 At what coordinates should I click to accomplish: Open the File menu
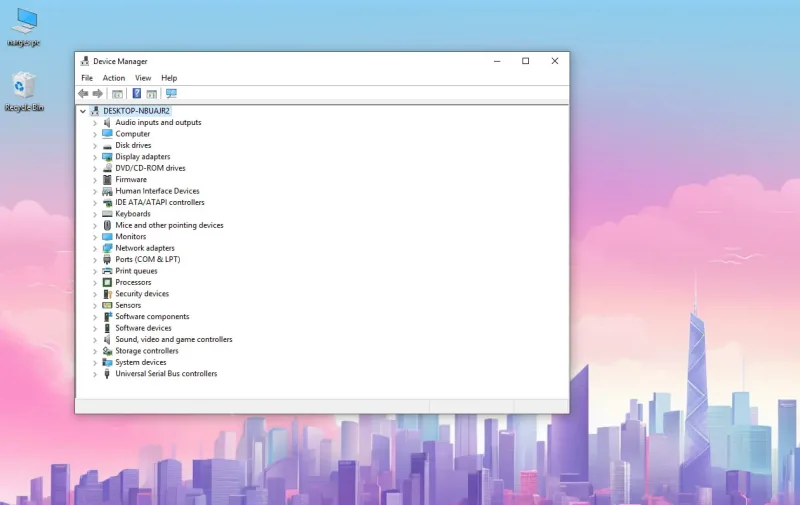coord(87,78)
